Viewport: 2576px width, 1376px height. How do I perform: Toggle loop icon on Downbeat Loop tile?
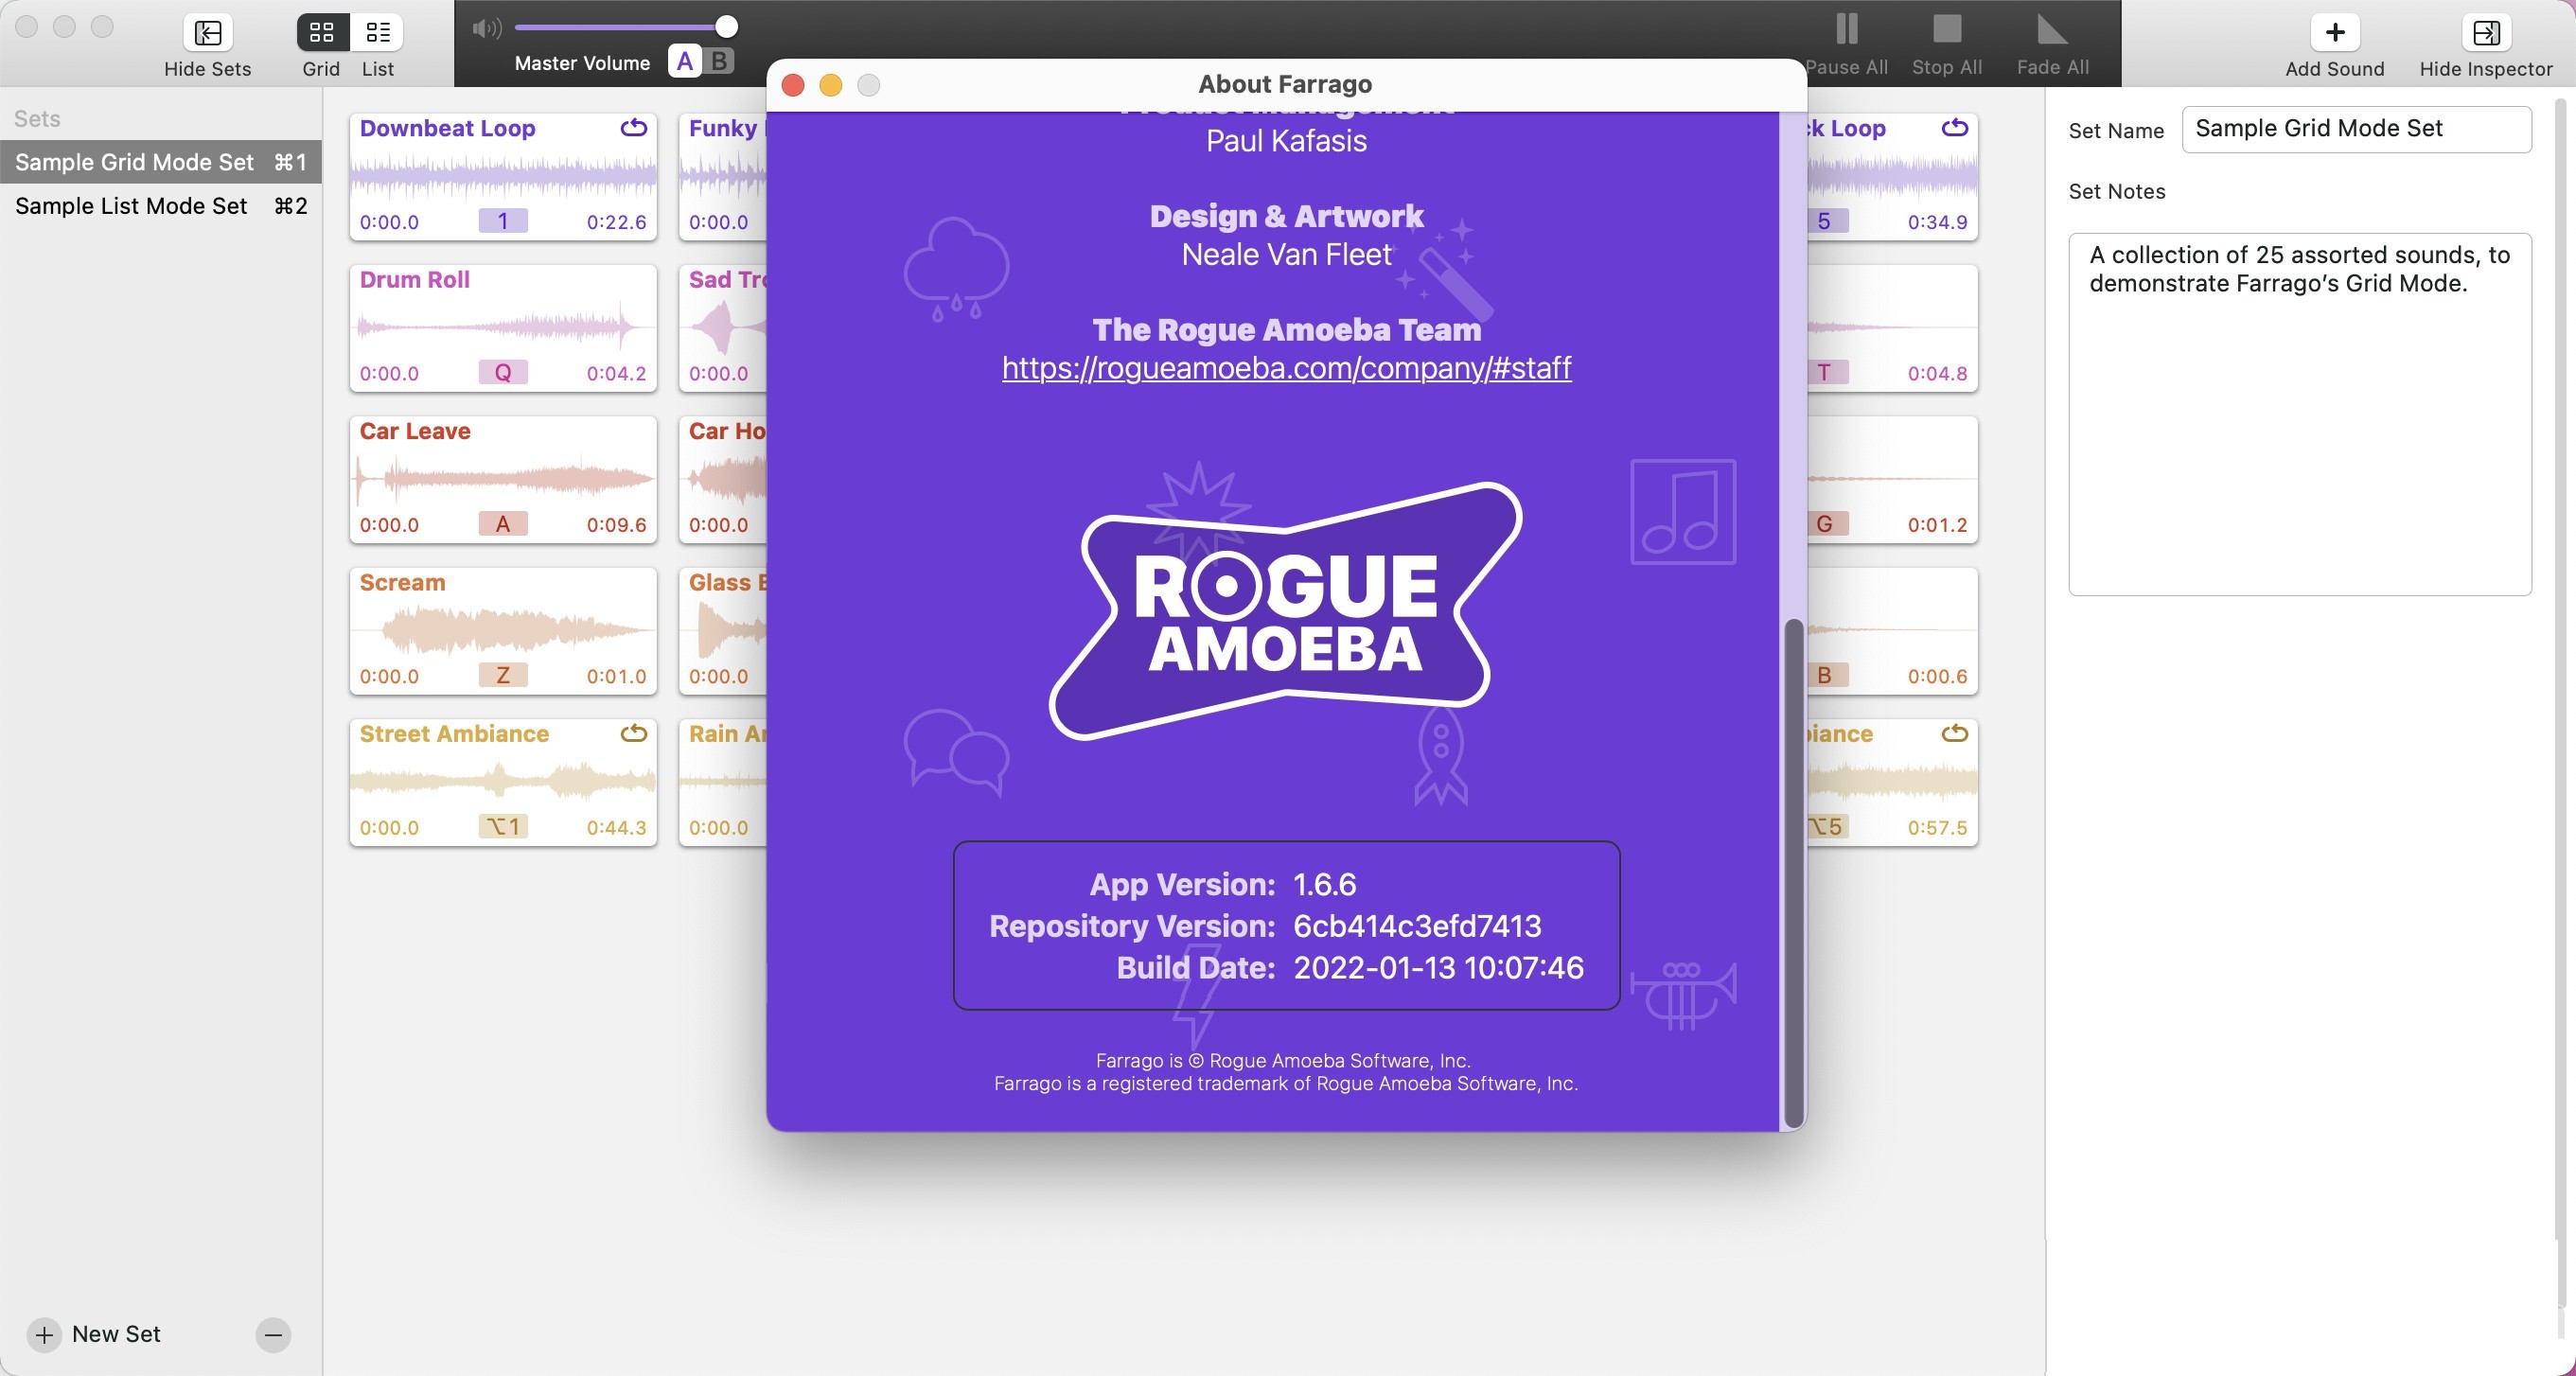click(x=633, y=128)
